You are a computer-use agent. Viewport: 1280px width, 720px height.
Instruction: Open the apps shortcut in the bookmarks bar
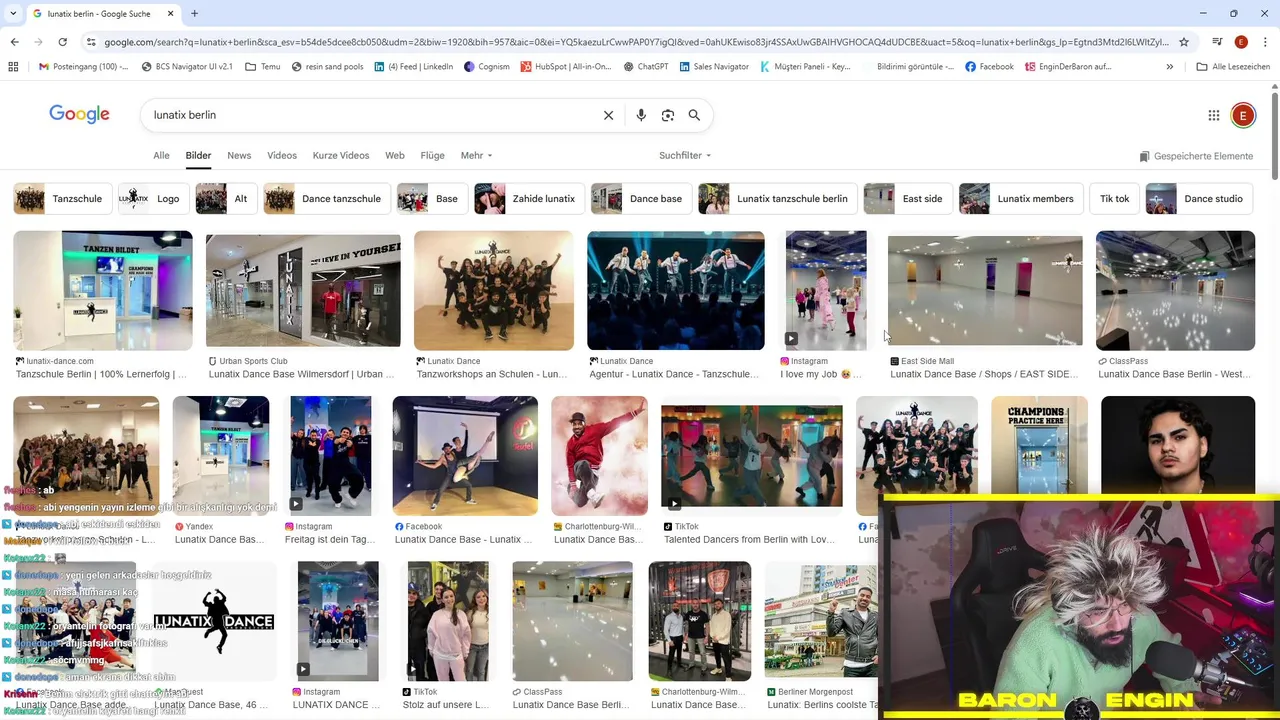pos(13,67)
